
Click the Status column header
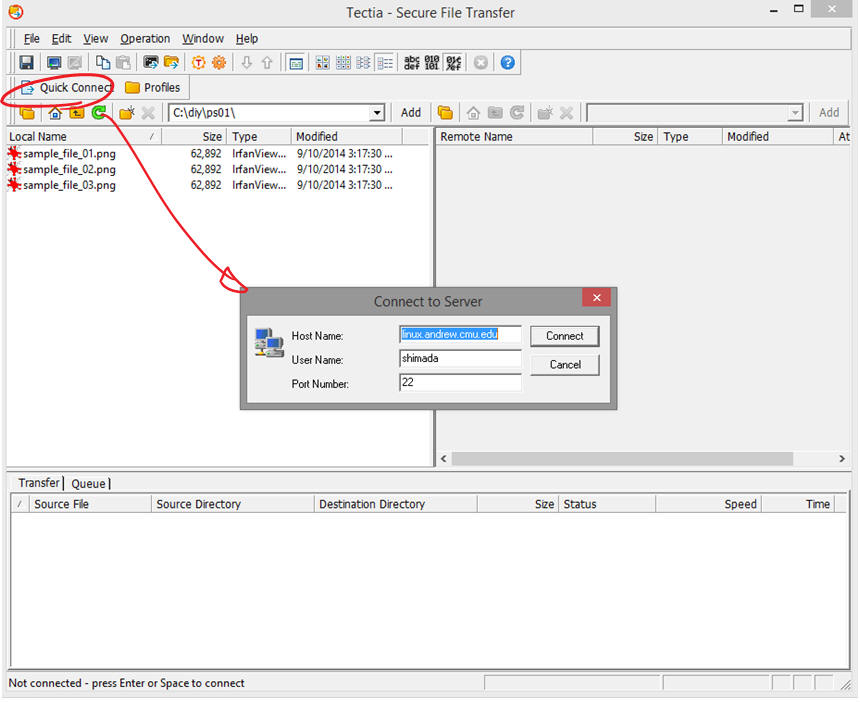coord(607,504)
